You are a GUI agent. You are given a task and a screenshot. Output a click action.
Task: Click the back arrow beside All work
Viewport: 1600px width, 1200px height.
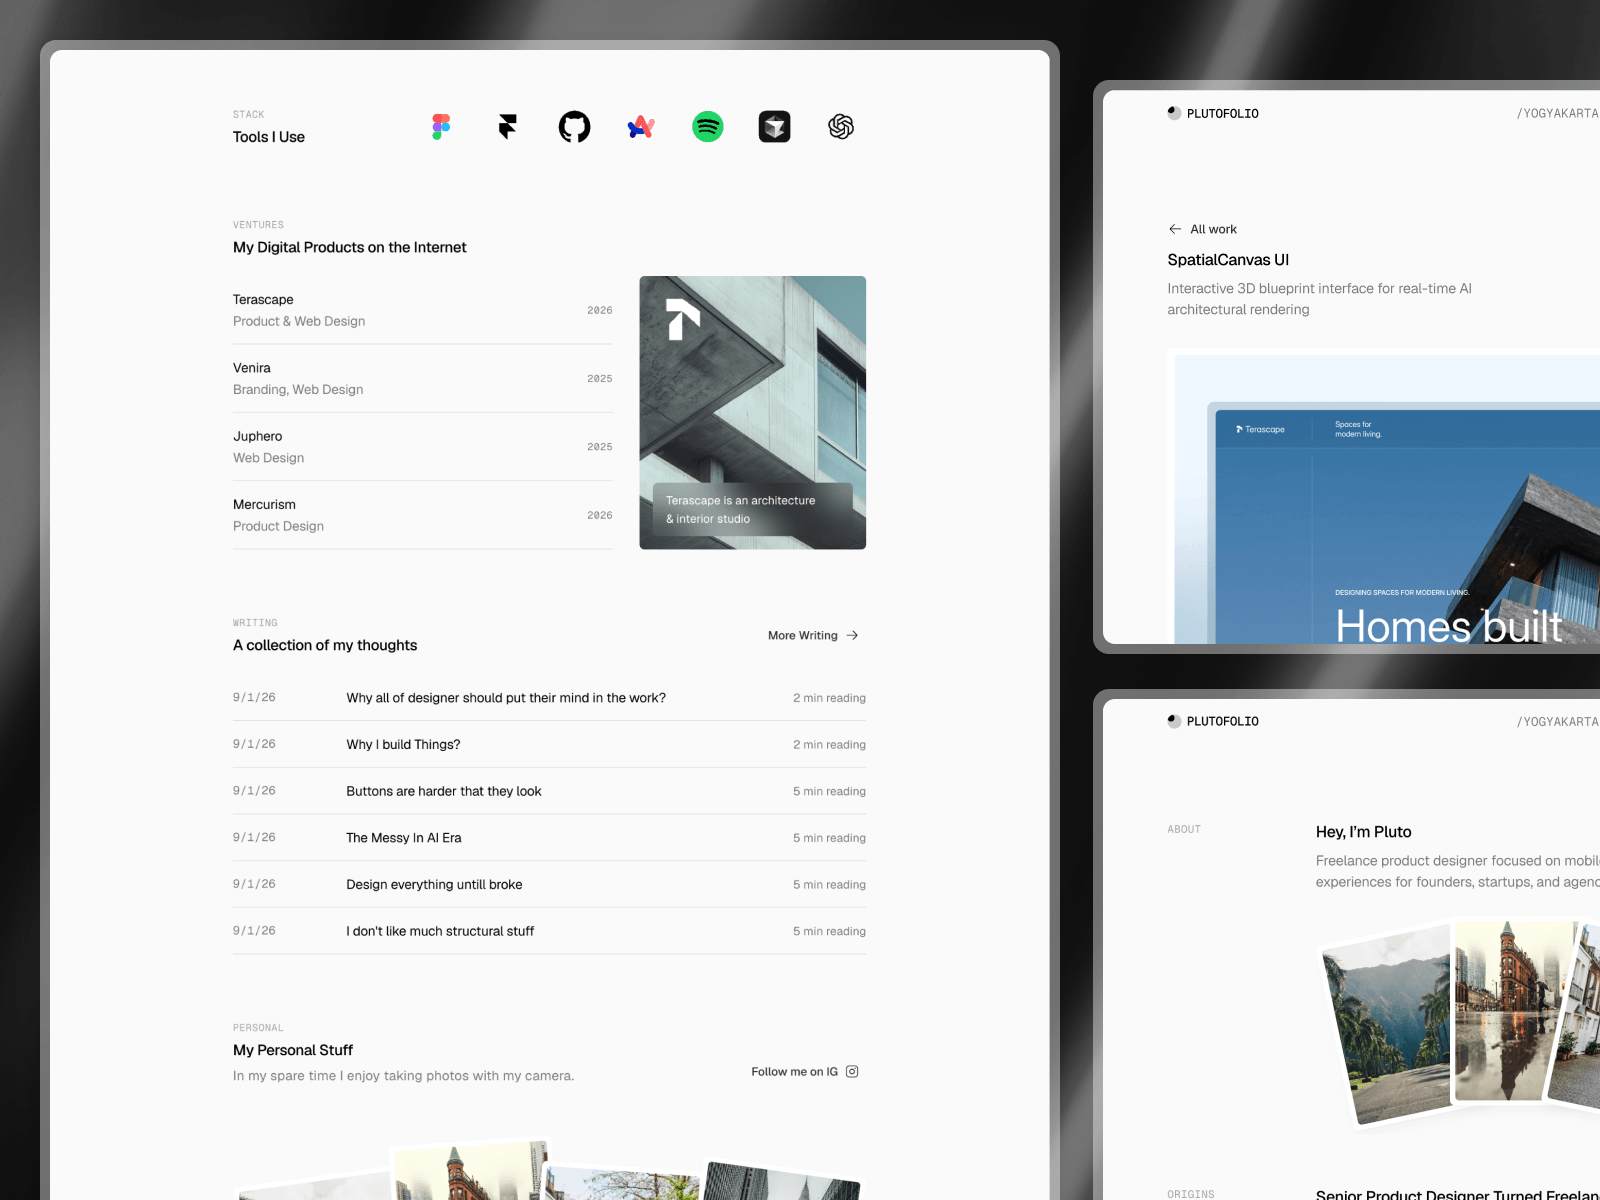tap(1175, 229)
